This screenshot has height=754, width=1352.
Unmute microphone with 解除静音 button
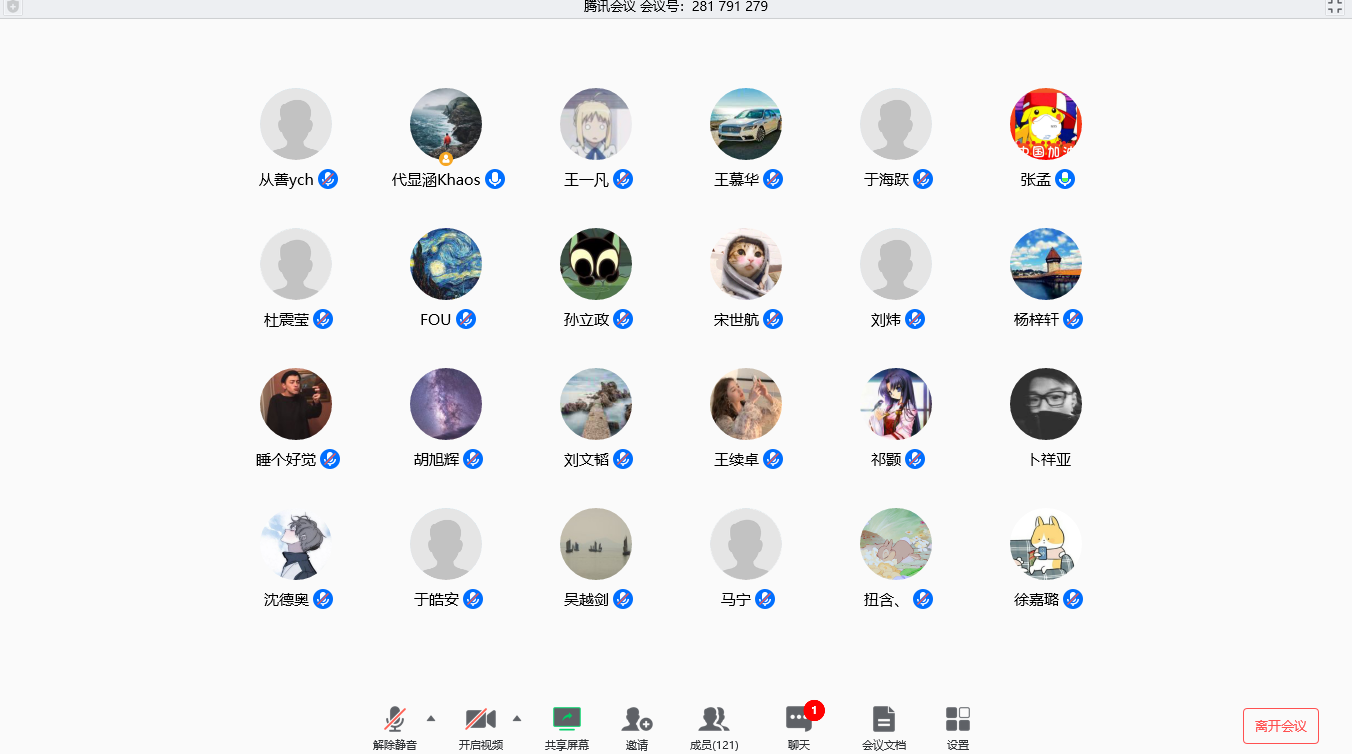[x=395, y=719]
